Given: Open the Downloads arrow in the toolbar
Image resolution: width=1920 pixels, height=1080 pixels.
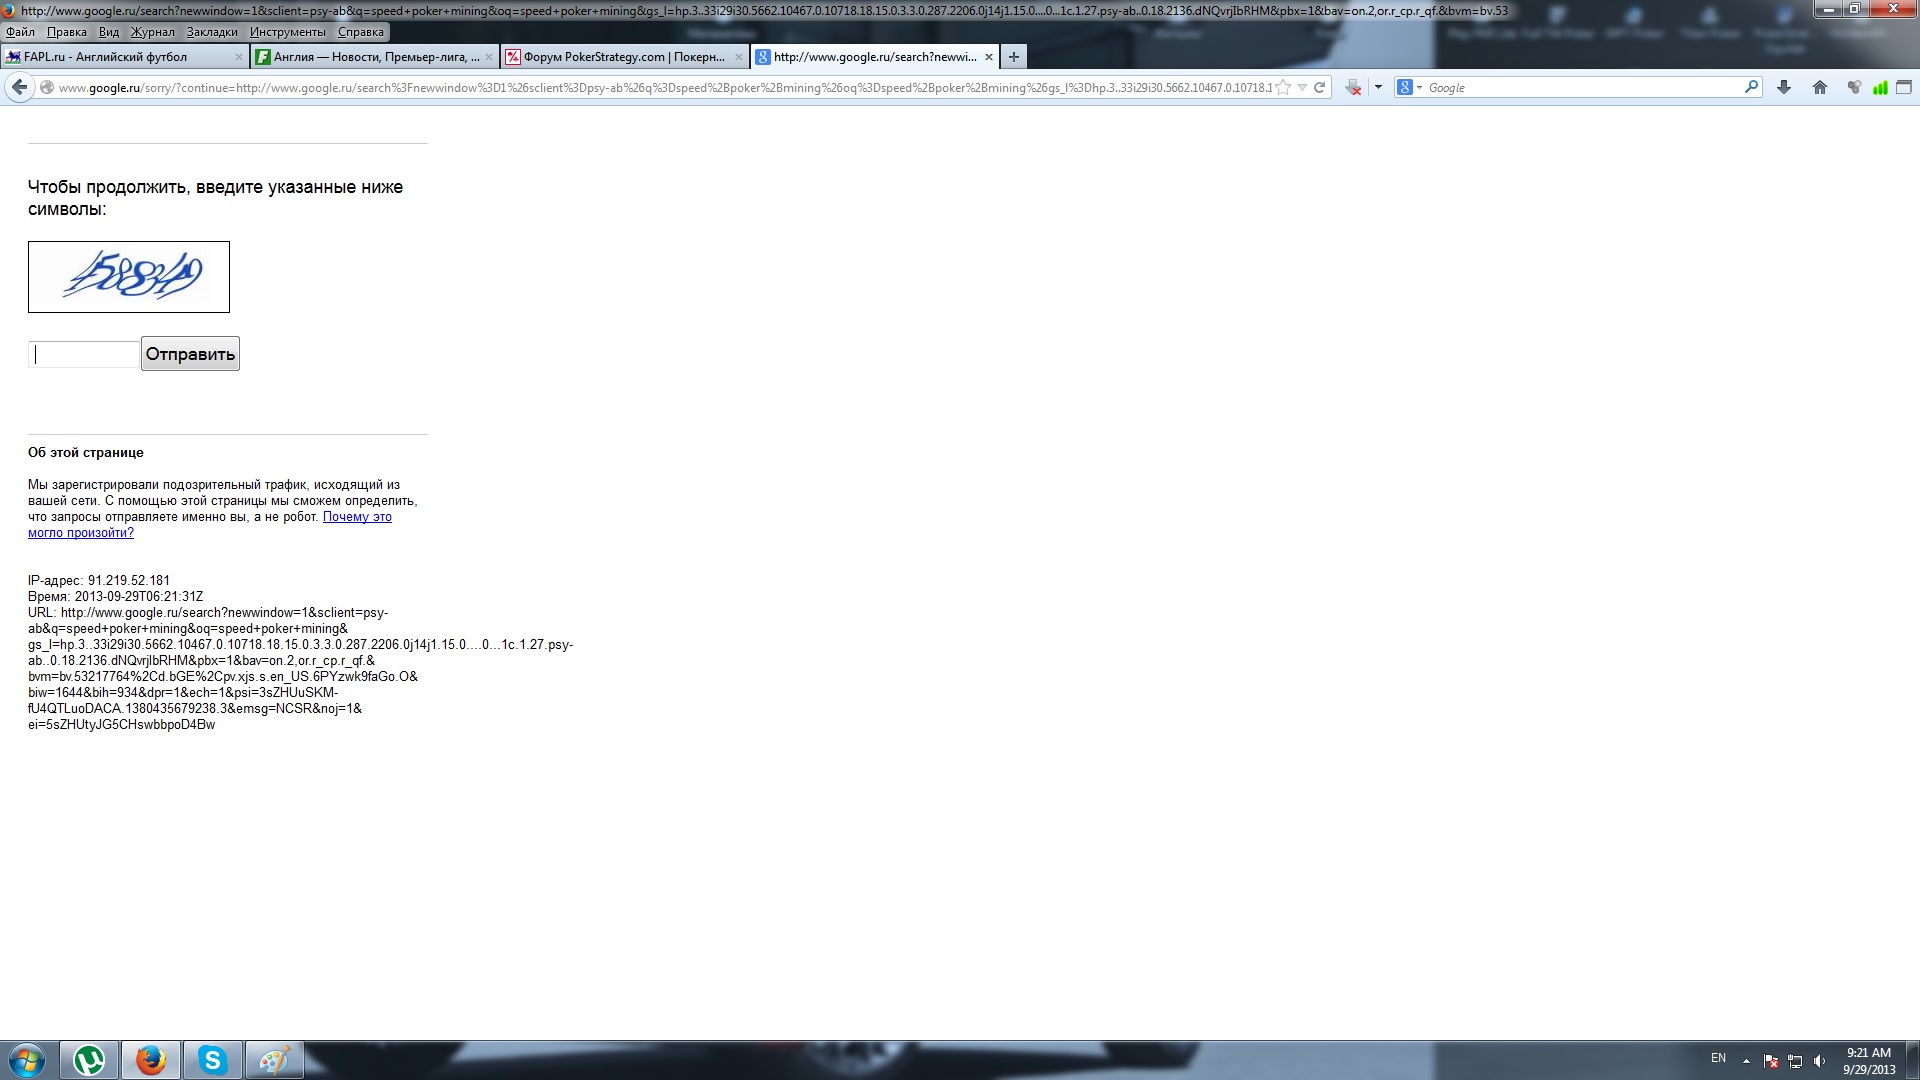Looking at the screenshot, I should coord(1783,88).
